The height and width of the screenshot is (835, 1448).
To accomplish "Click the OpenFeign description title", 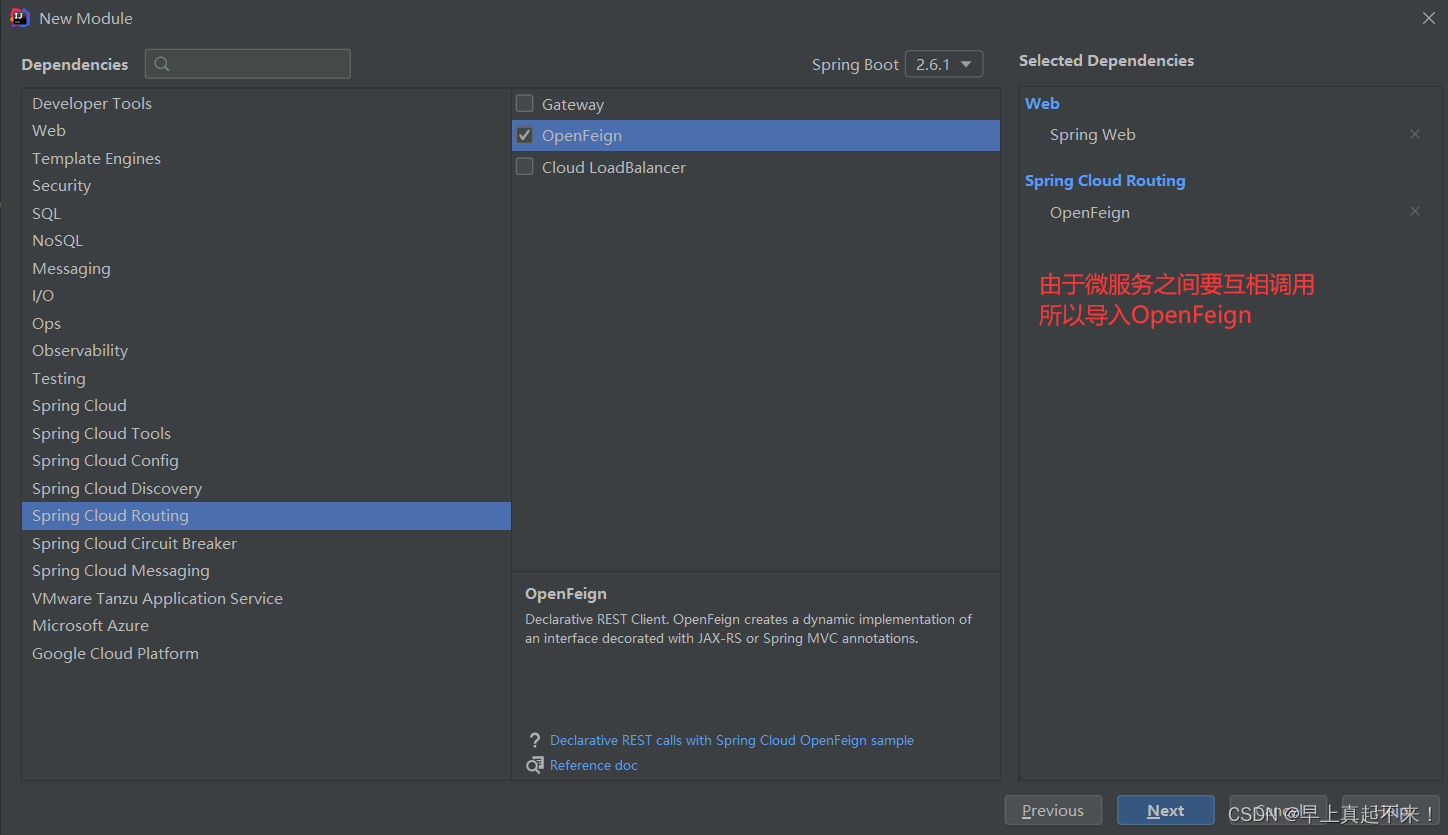I will [566, 594].
